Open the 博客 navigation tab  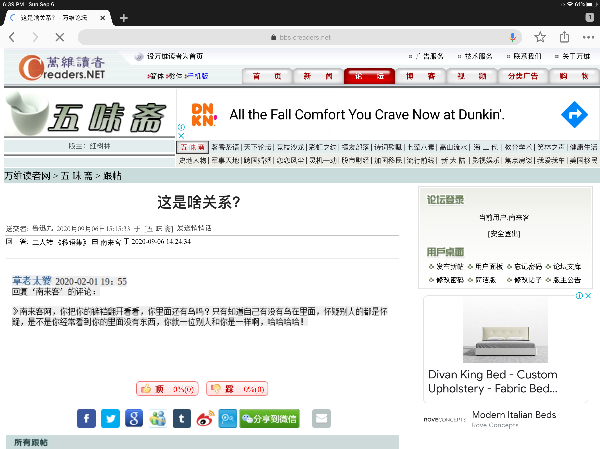click(x=421, y=76)
